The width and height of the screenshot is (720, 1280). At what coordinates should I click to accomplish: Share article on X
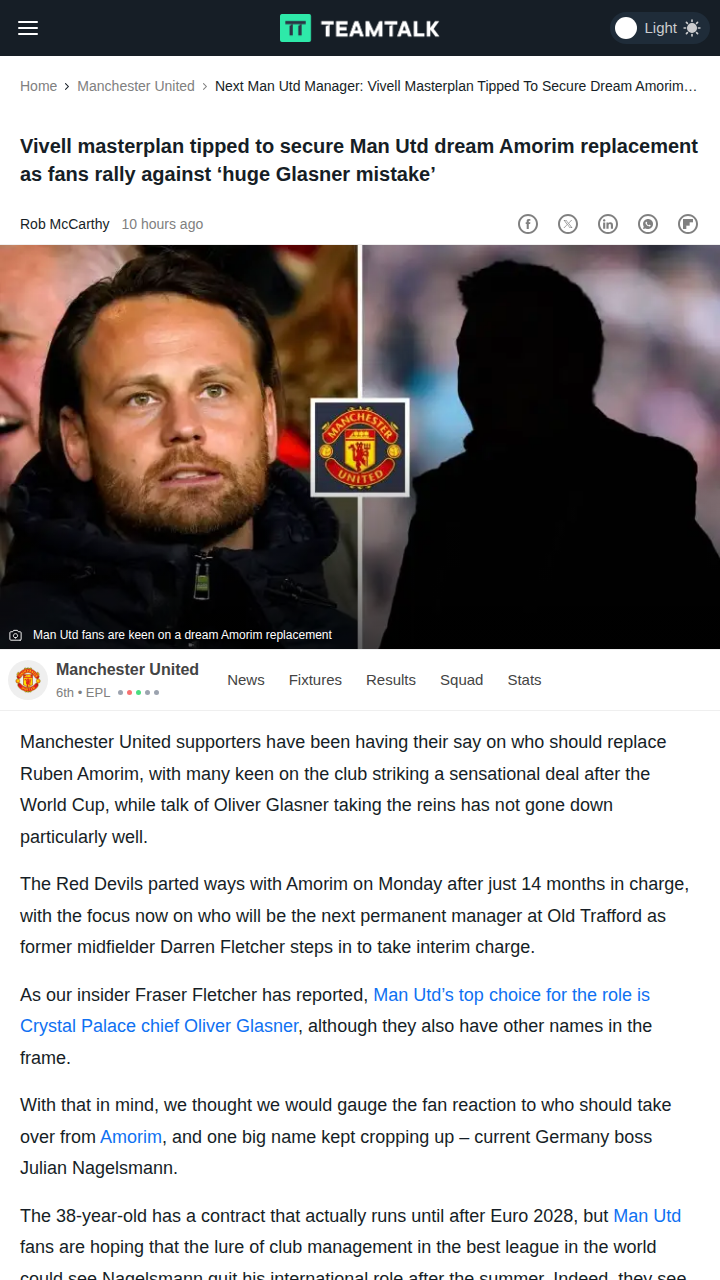568,224
